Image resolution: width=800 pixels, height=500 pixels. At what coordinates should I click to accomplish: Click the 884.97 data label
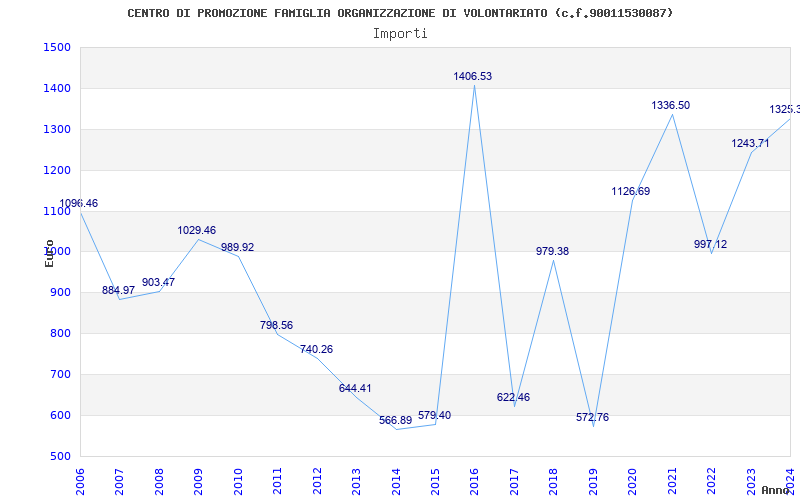pyautogui.click(x=118, y=290)
